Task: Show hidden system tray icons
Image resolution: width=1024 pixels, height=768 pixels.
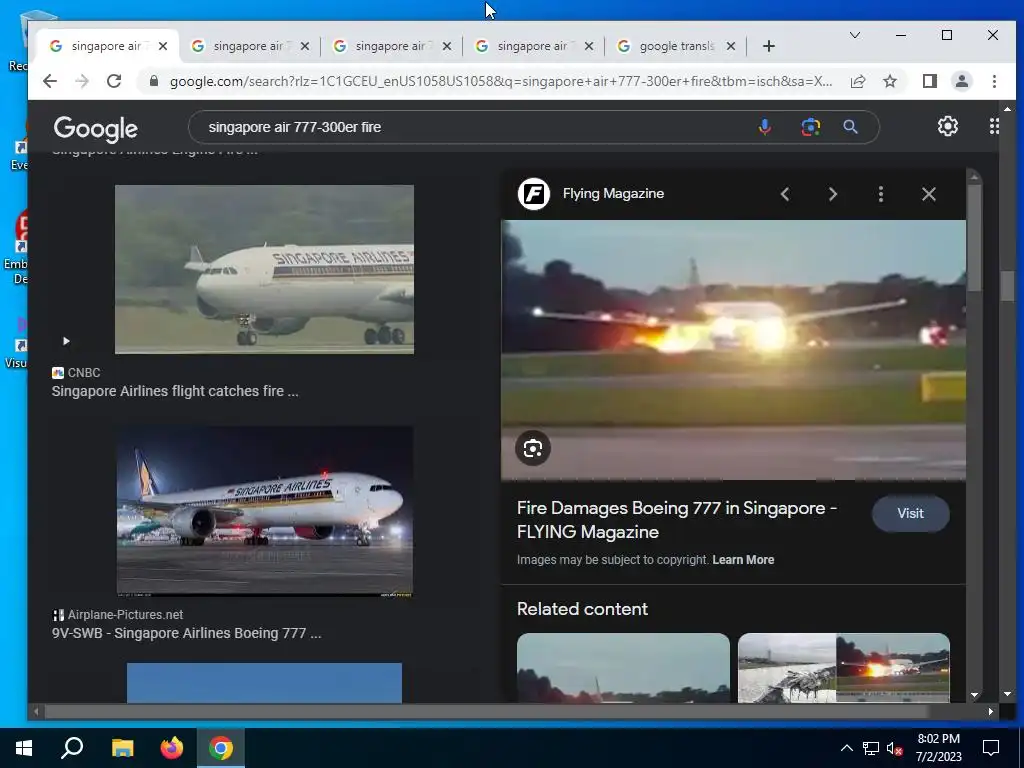Action: [x=846, y=748]
